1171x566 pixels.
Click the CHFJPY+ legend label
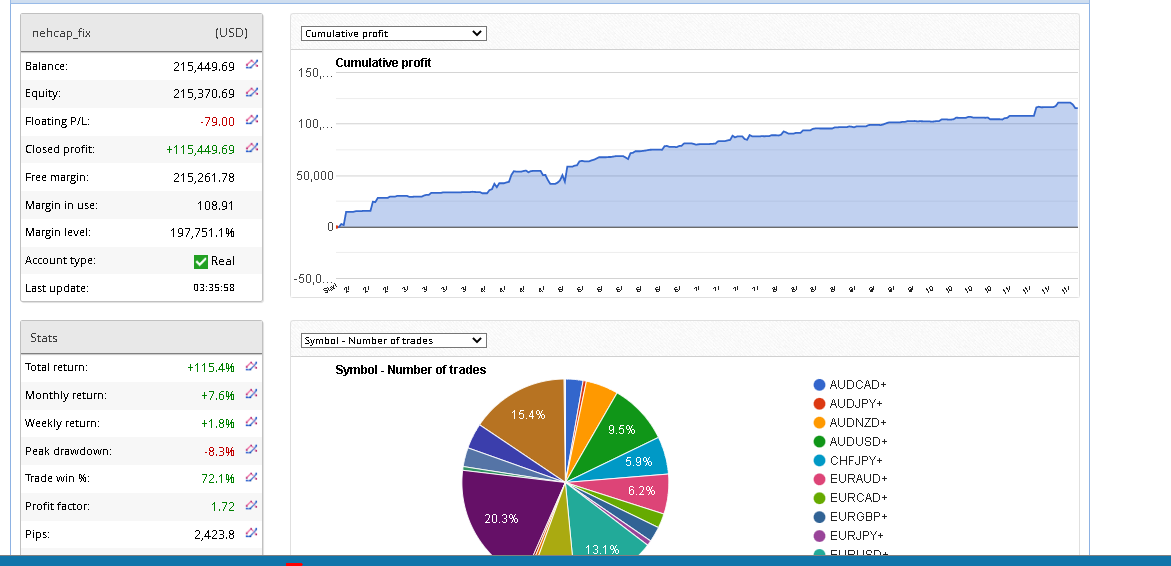pyautogui.click(x=858, y=461)
